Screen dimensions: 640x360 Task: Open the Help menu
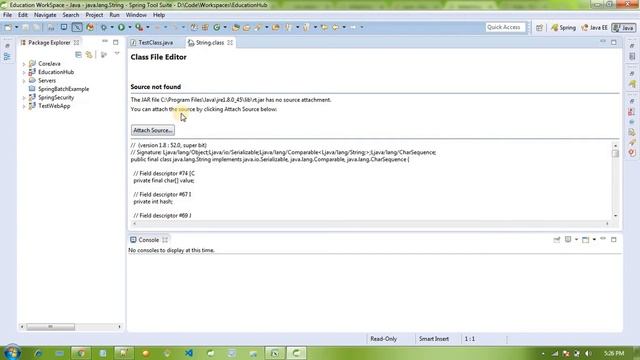click(159, 15)
